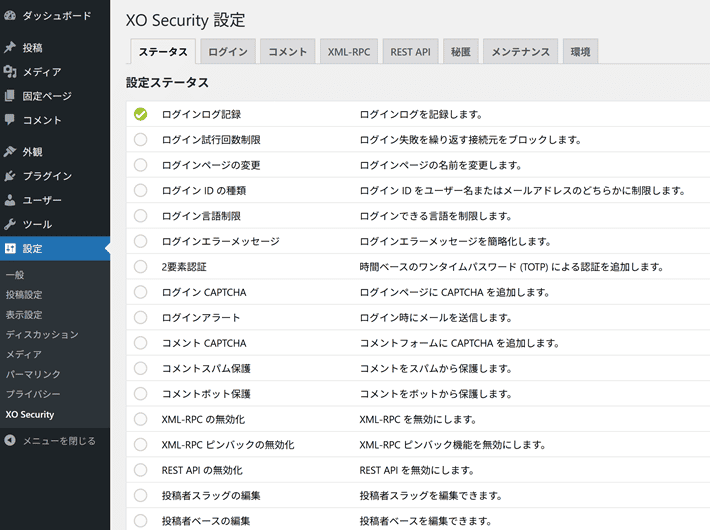
Task: Click the description XML-RPC を無効にします。
Action: pos(418,419)
